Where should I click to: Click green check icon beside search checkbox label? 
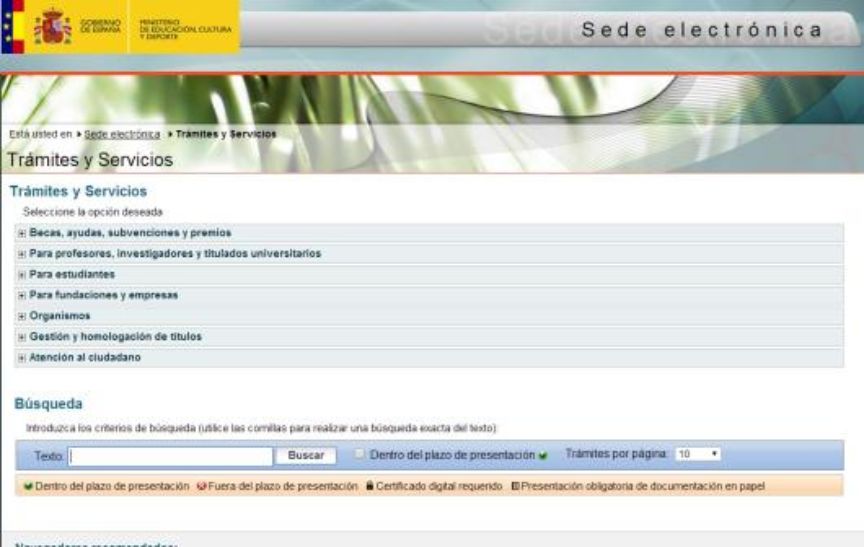click(543, 456)
